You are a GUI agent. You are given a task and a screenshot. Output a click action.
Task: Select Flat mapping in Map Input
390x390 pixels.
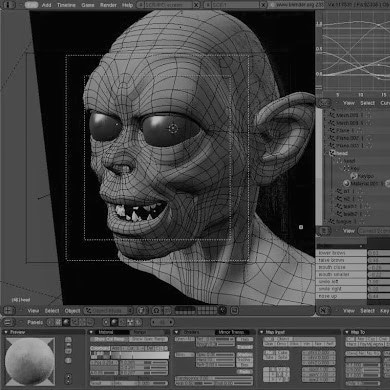[x=269, y=352]
